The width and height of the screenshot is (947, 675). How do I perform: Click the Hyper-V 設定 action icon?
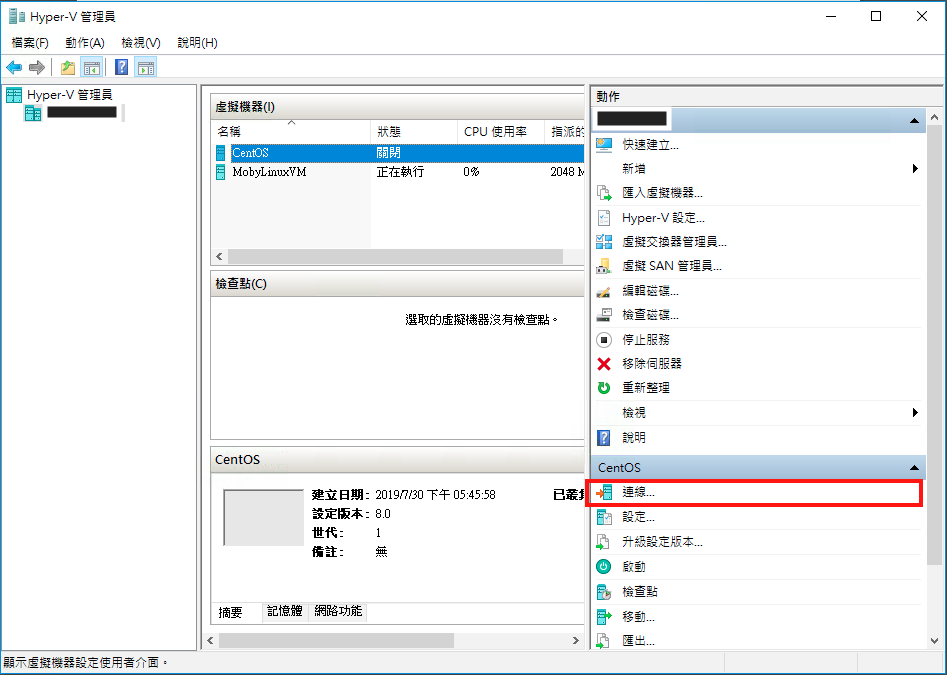[604, 218]
